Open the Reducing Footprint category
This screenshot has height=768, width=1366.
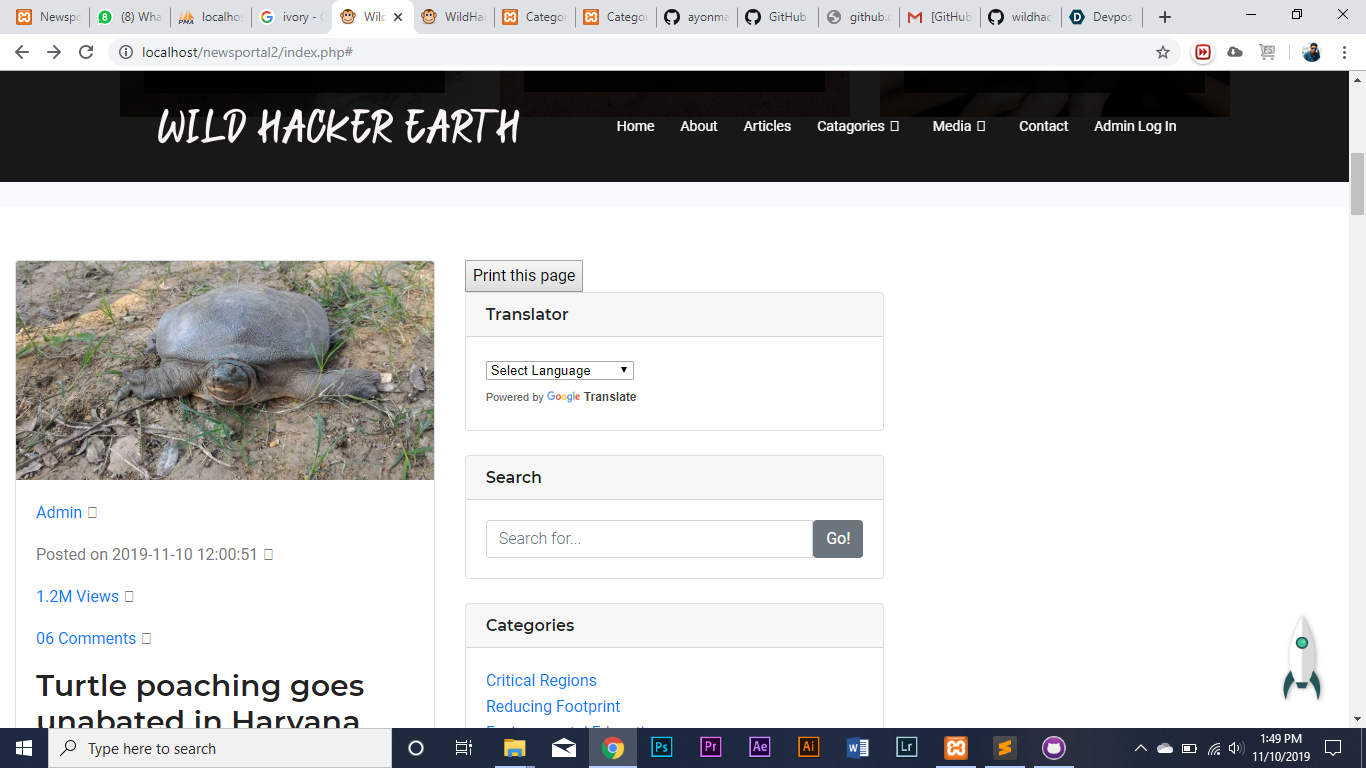click(x=553, y=706)
